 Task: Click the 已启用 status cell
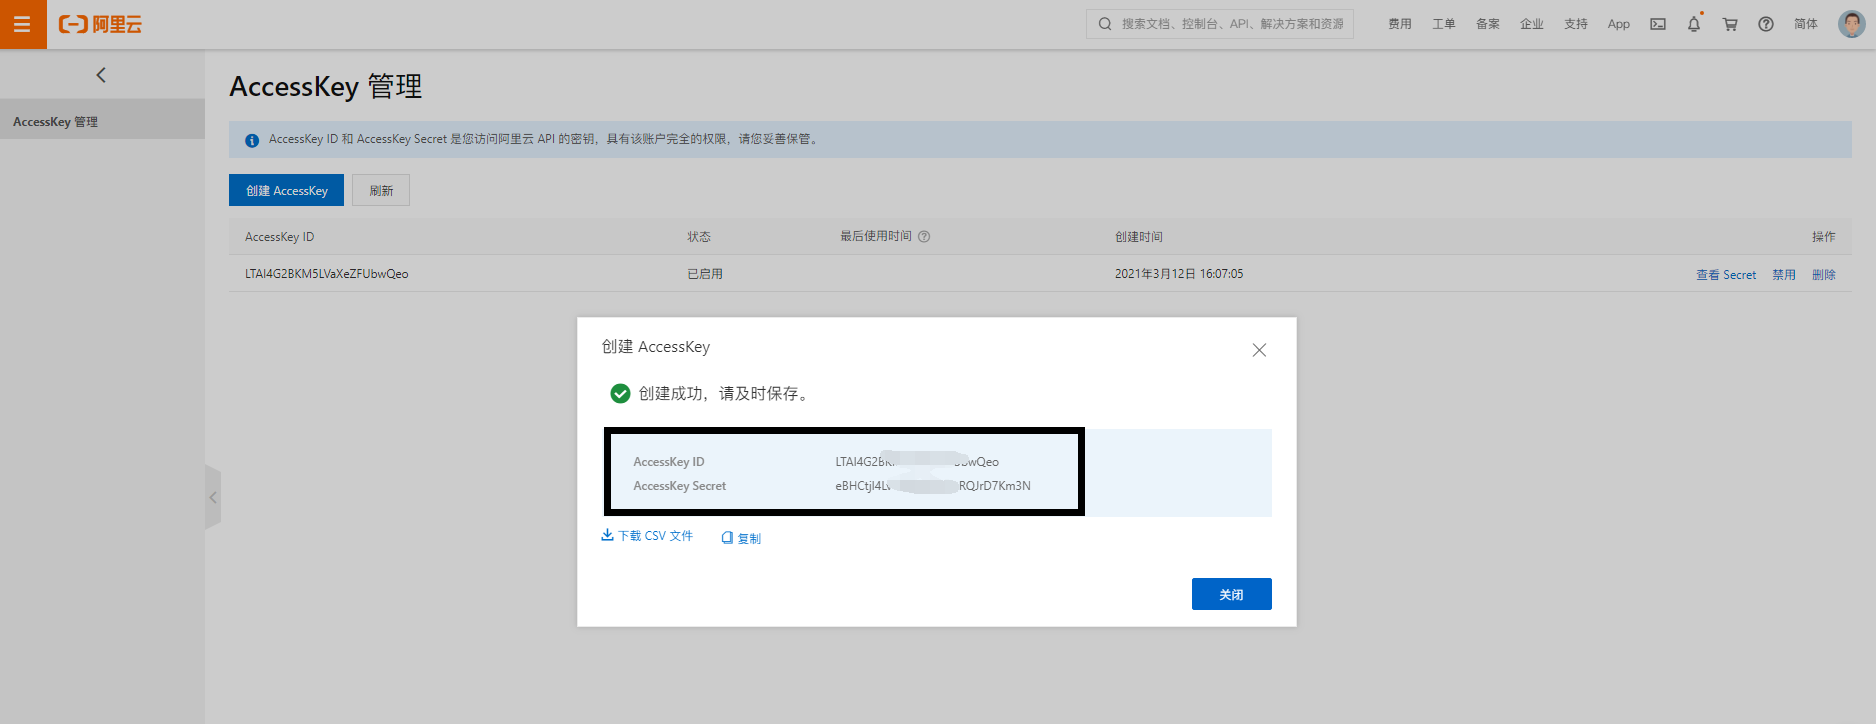tap(705, 274)
